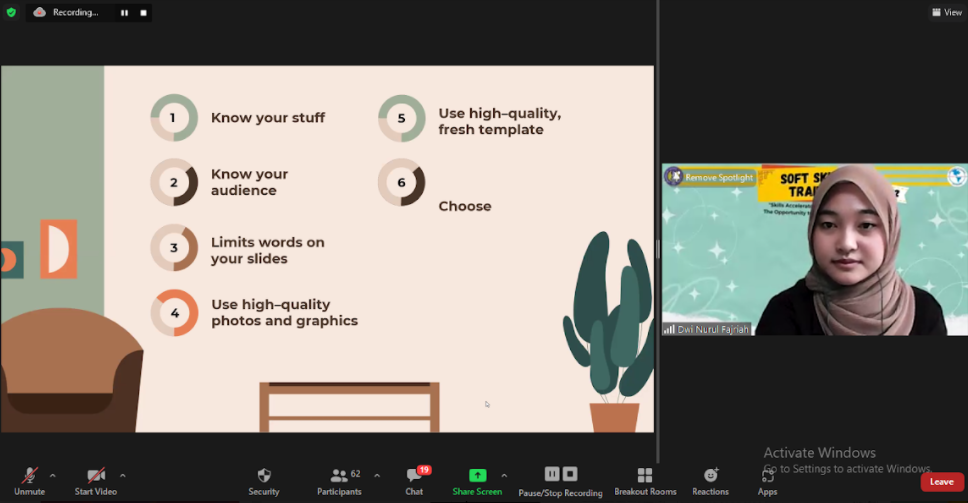968x503 pixels.
Task: Open the Security shield menu
Action: pyautogui.click(x=264, y=476)
